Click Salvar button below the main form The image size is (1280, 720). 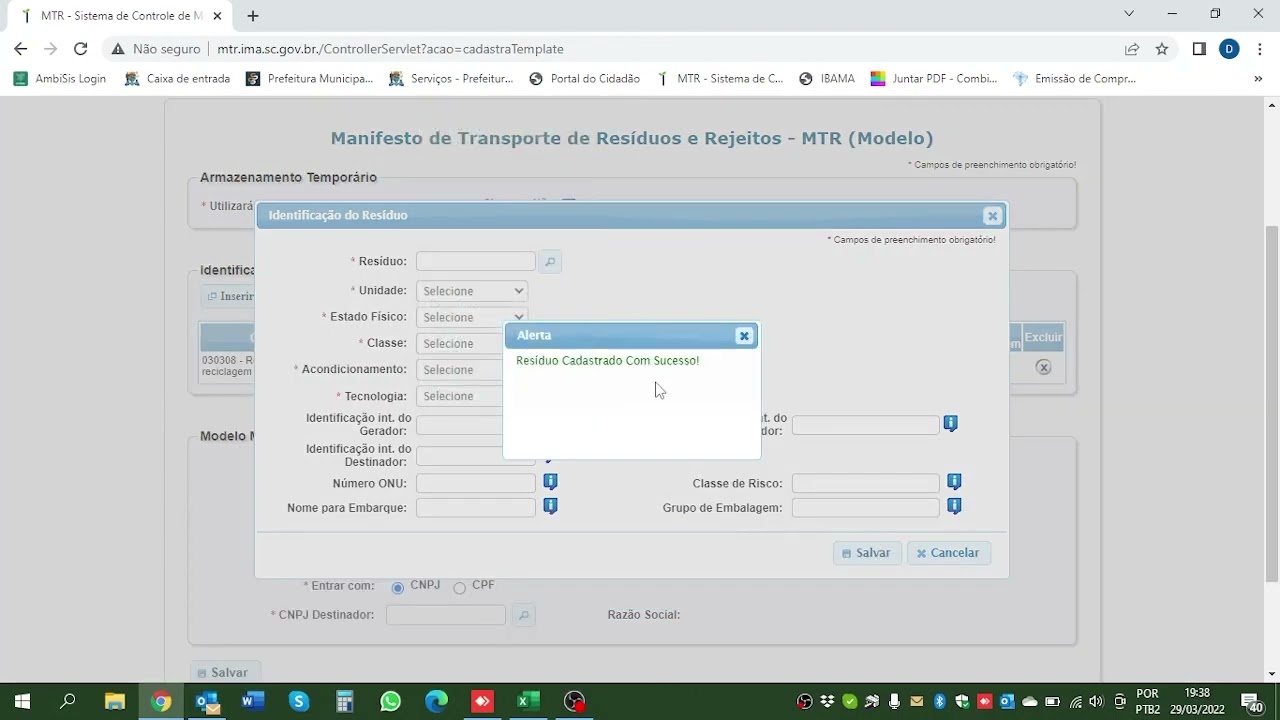[224, 673]
